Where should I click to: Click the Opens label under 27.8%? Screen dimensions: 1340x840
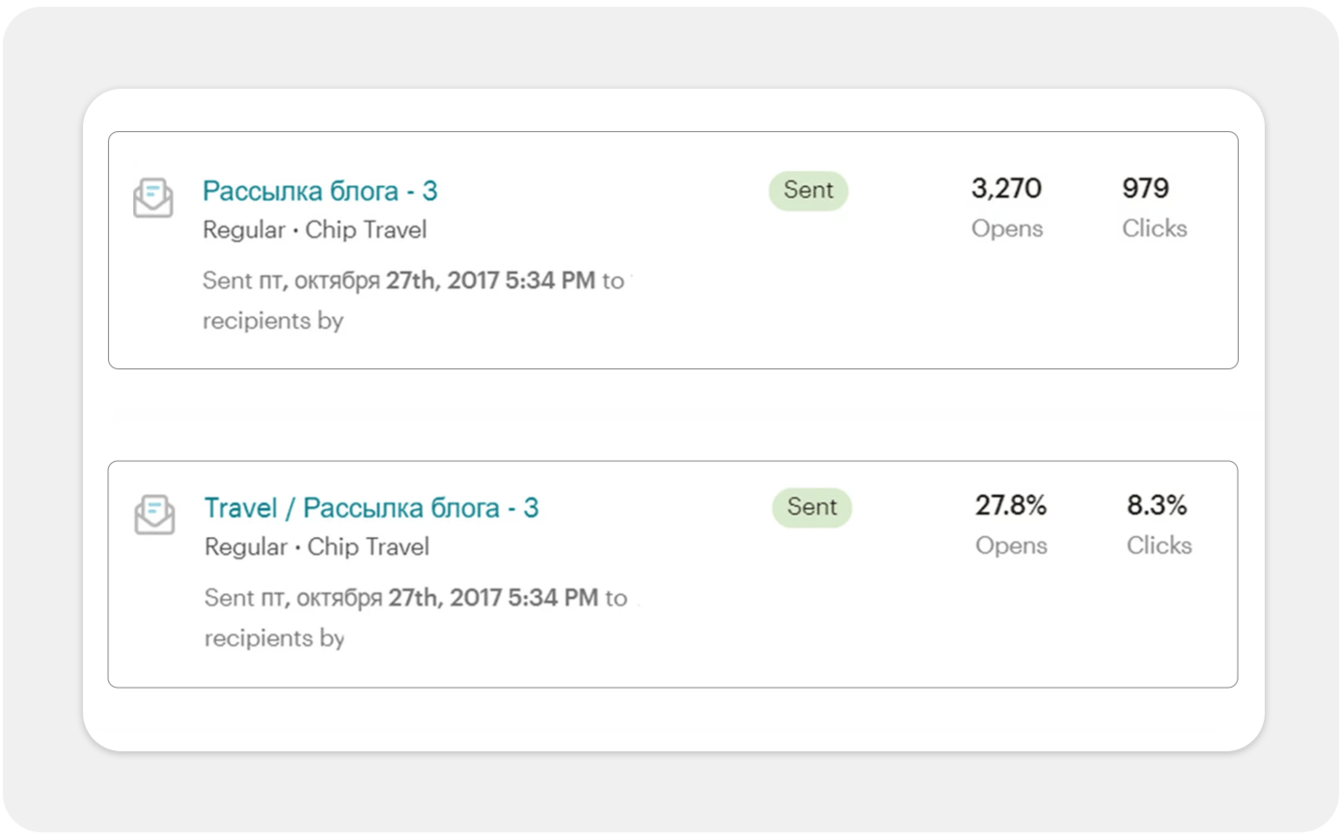coord(1011,546)
